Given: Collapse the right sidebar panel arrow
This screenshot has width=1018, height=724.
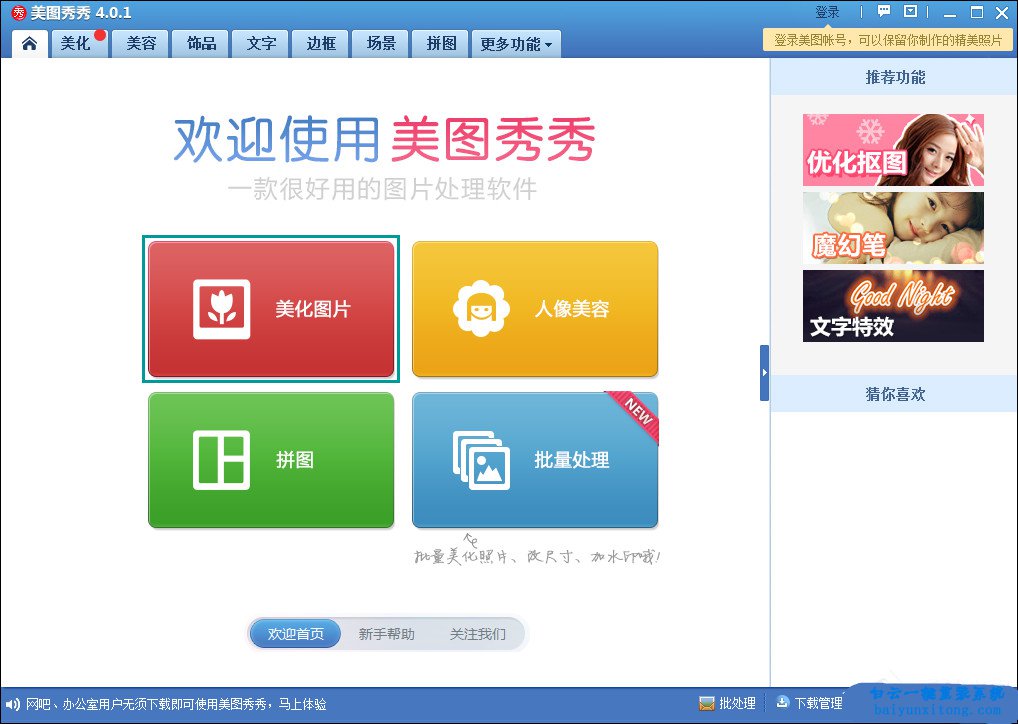Looking at the screenshot, I should point(764,373).
